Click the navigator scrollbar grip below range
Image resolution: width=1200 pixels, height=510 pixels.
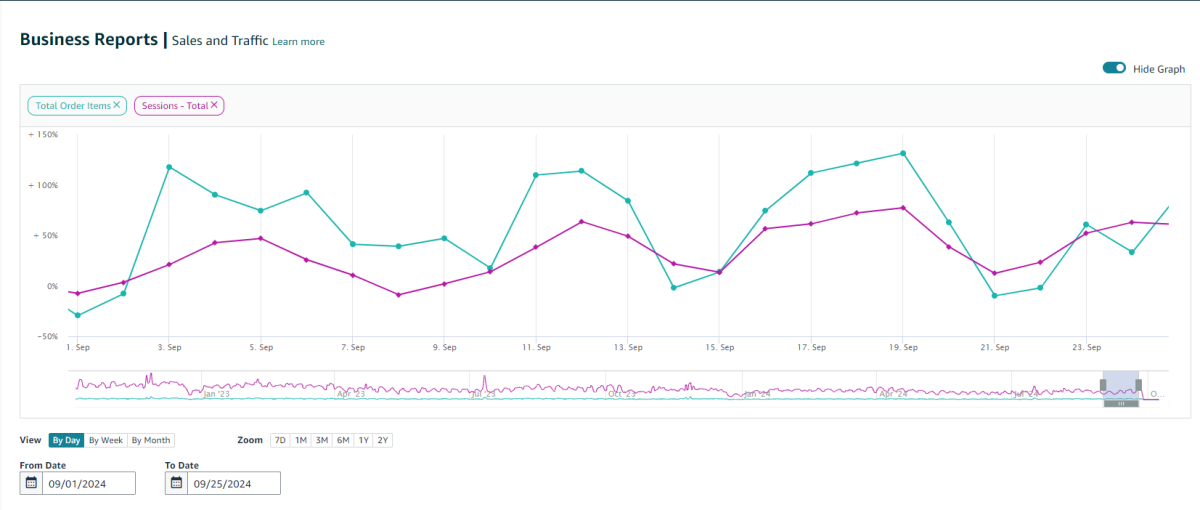coord(1121,403)
